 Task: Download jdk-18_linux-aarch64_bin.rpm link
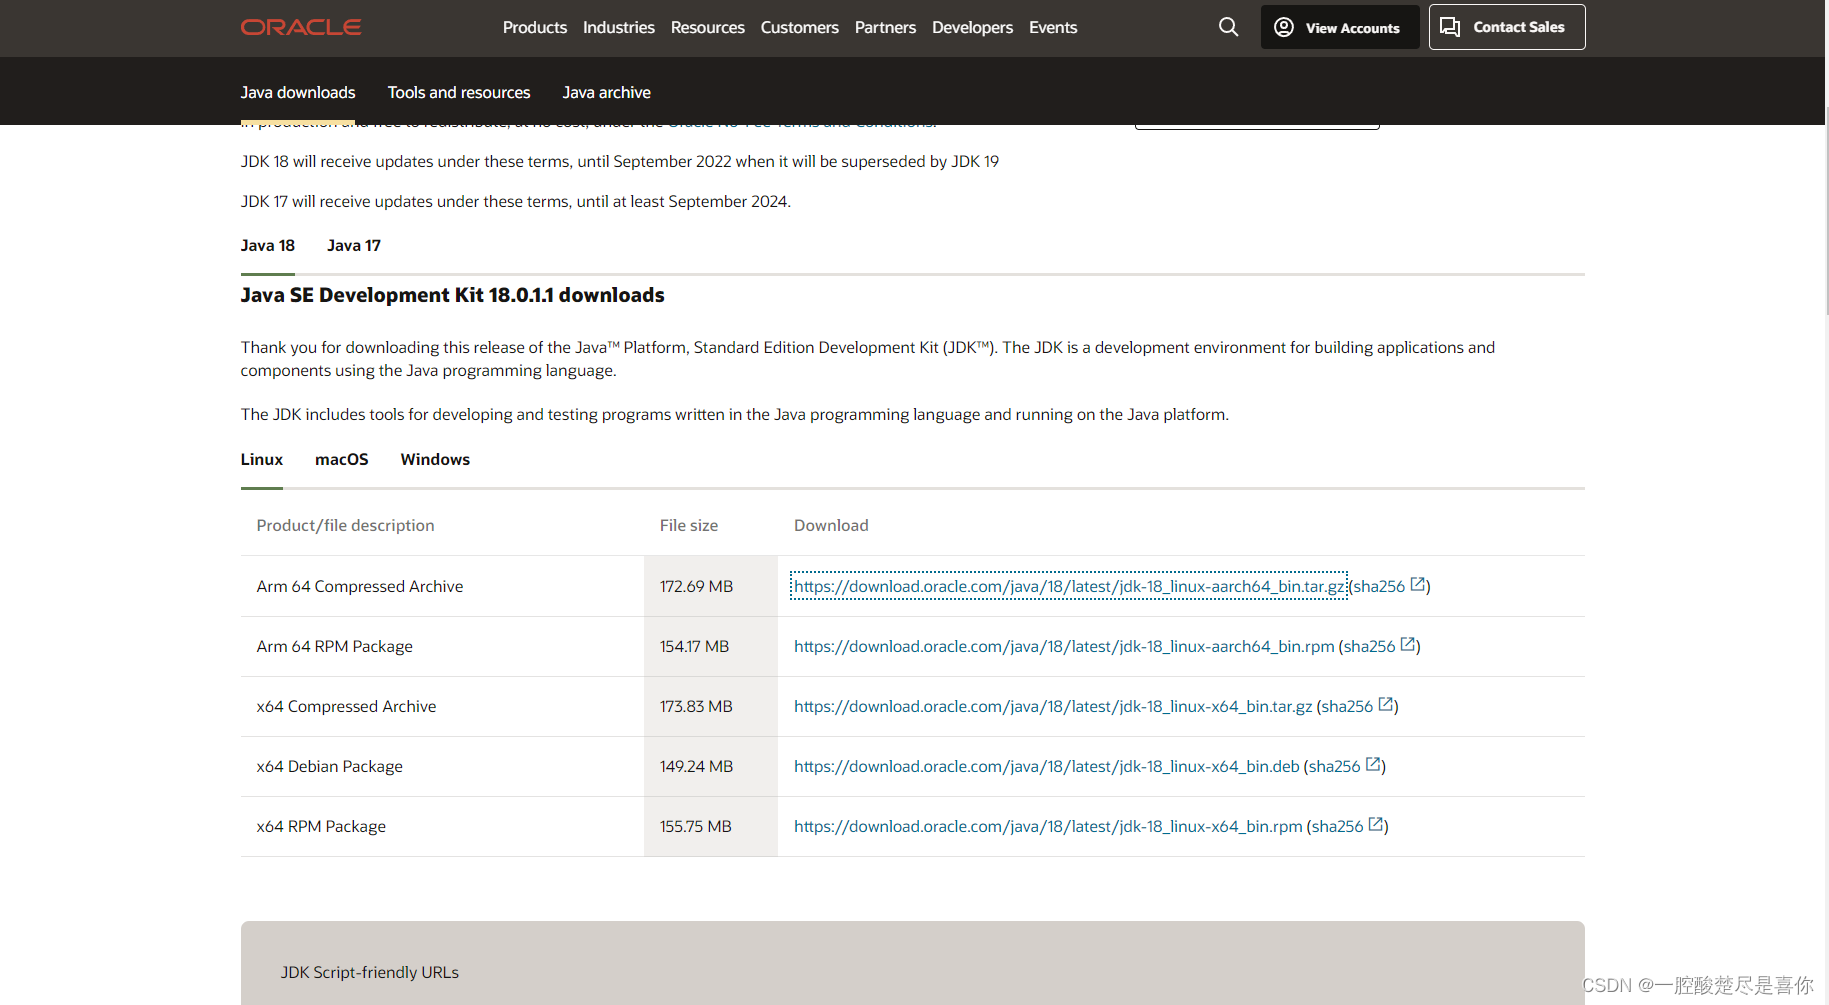coord(1064,646)
